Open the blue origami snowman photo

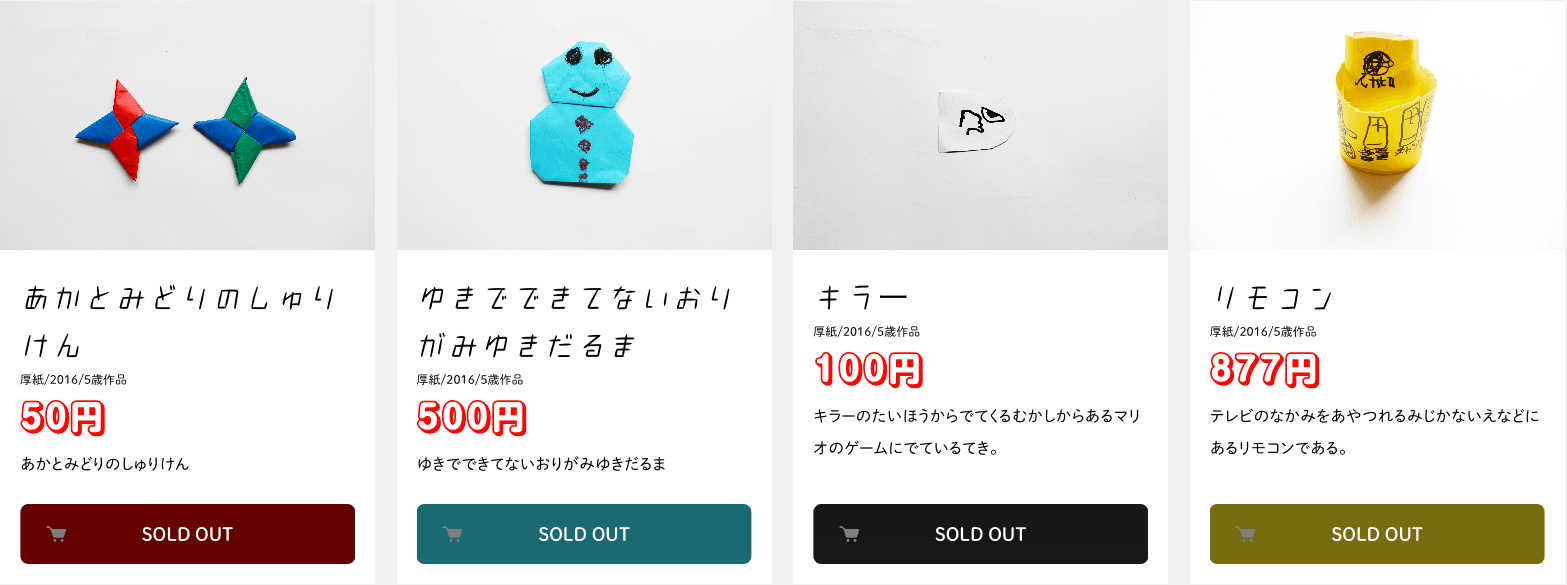[x=584, y=125]
